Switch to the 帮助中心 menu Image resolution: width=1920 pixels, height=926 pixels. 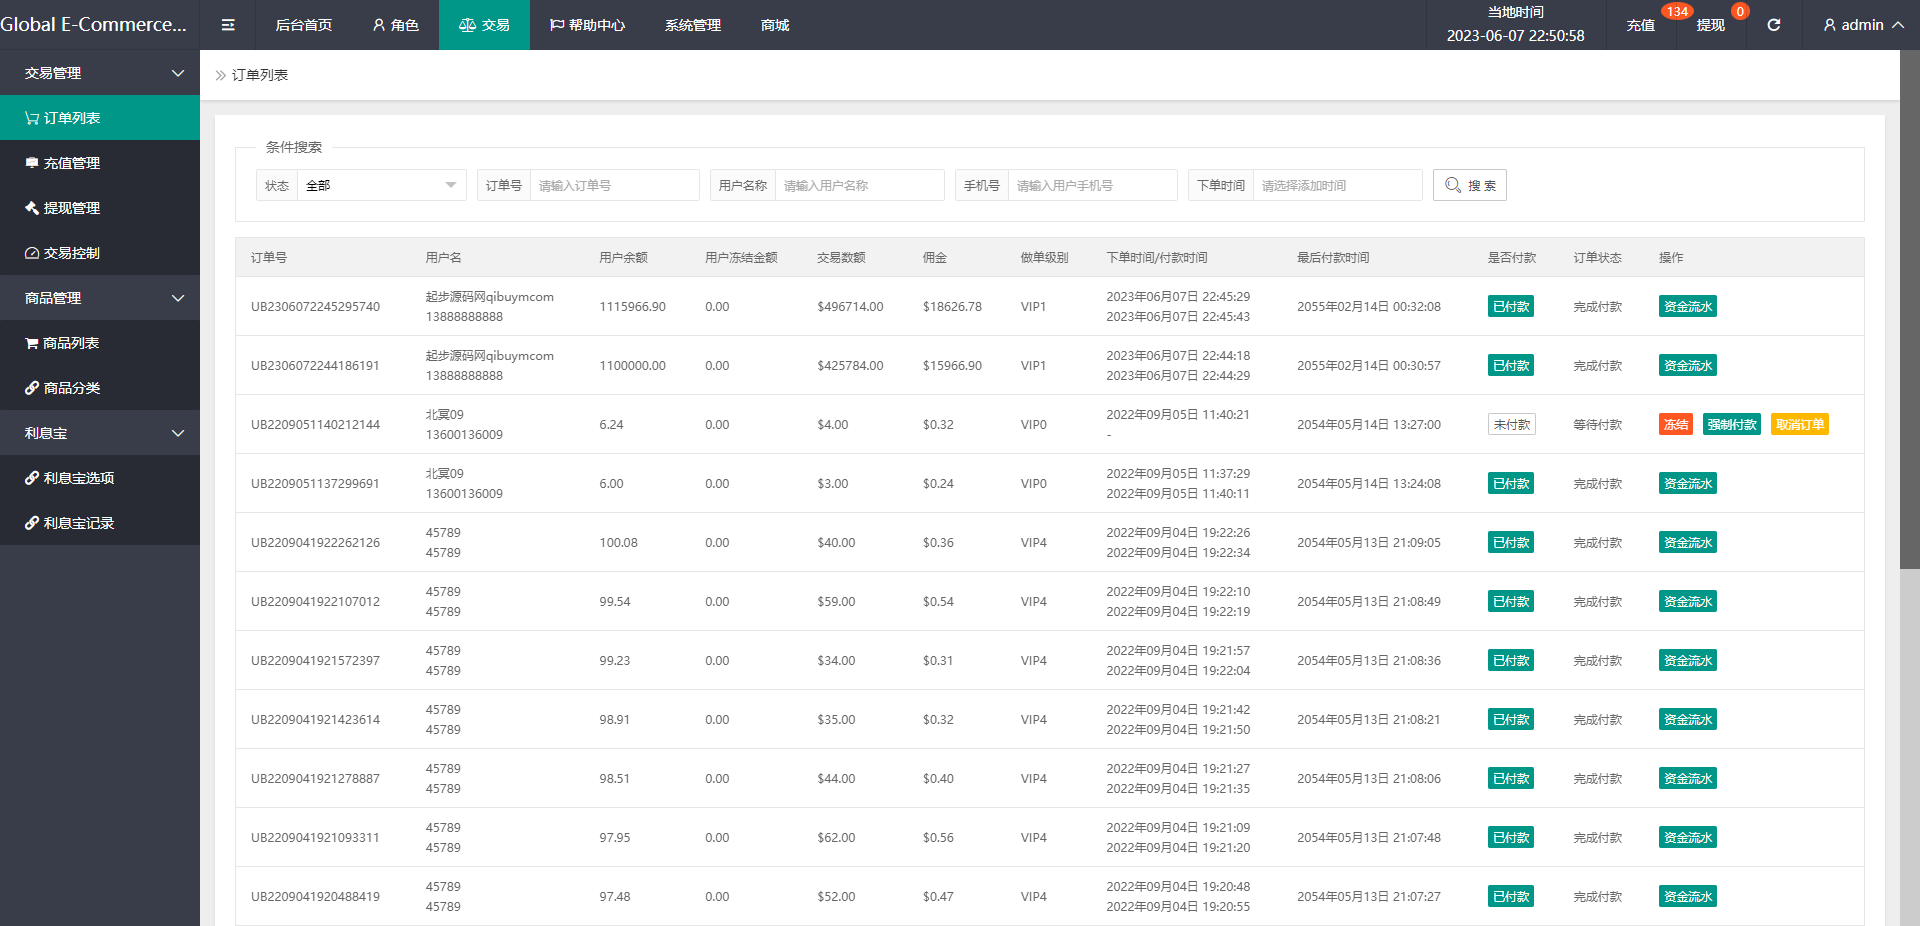(587, 25)
